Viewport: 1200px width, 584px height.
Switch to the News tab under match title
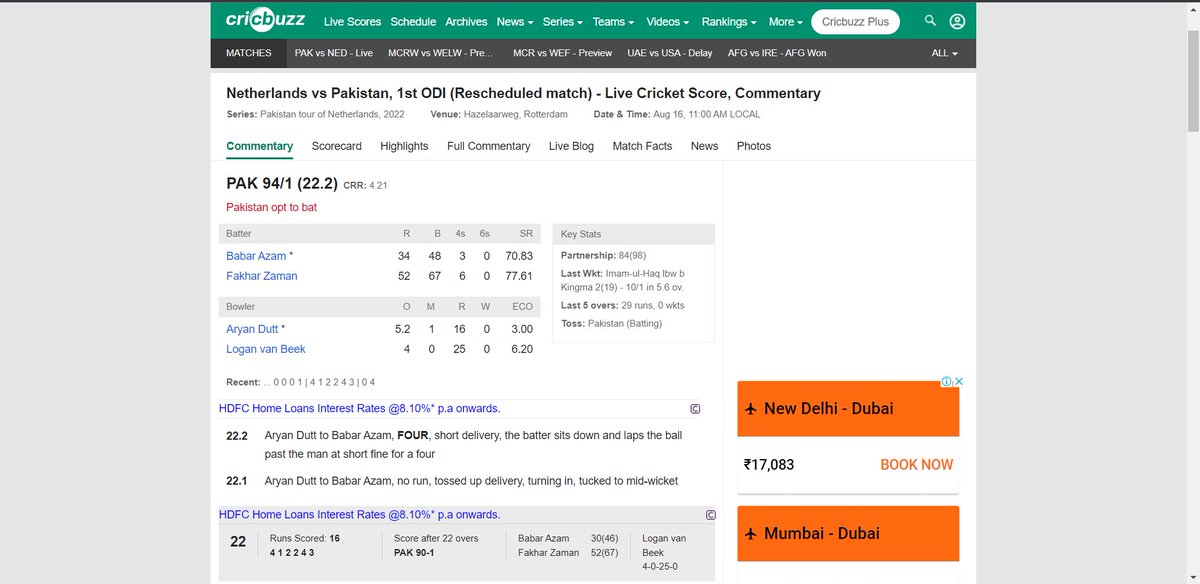click(x=704, y=146)
